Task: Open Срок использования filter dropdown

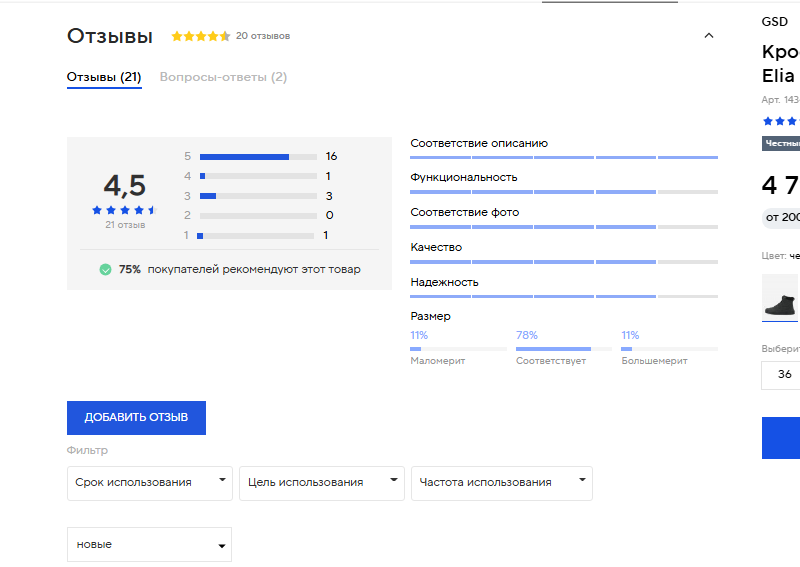Action: click(x=149, y=482)
